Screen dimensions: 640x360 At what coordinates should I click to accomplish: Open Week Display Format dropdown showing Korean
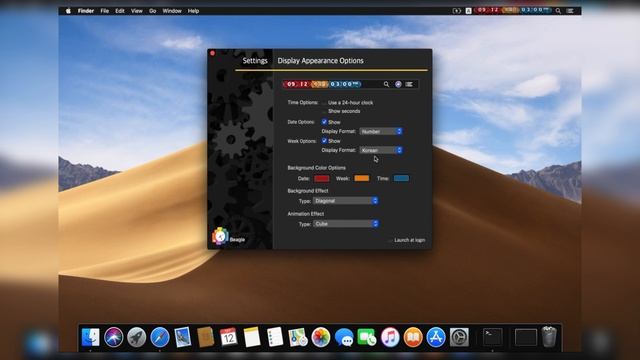pos(381,150)
